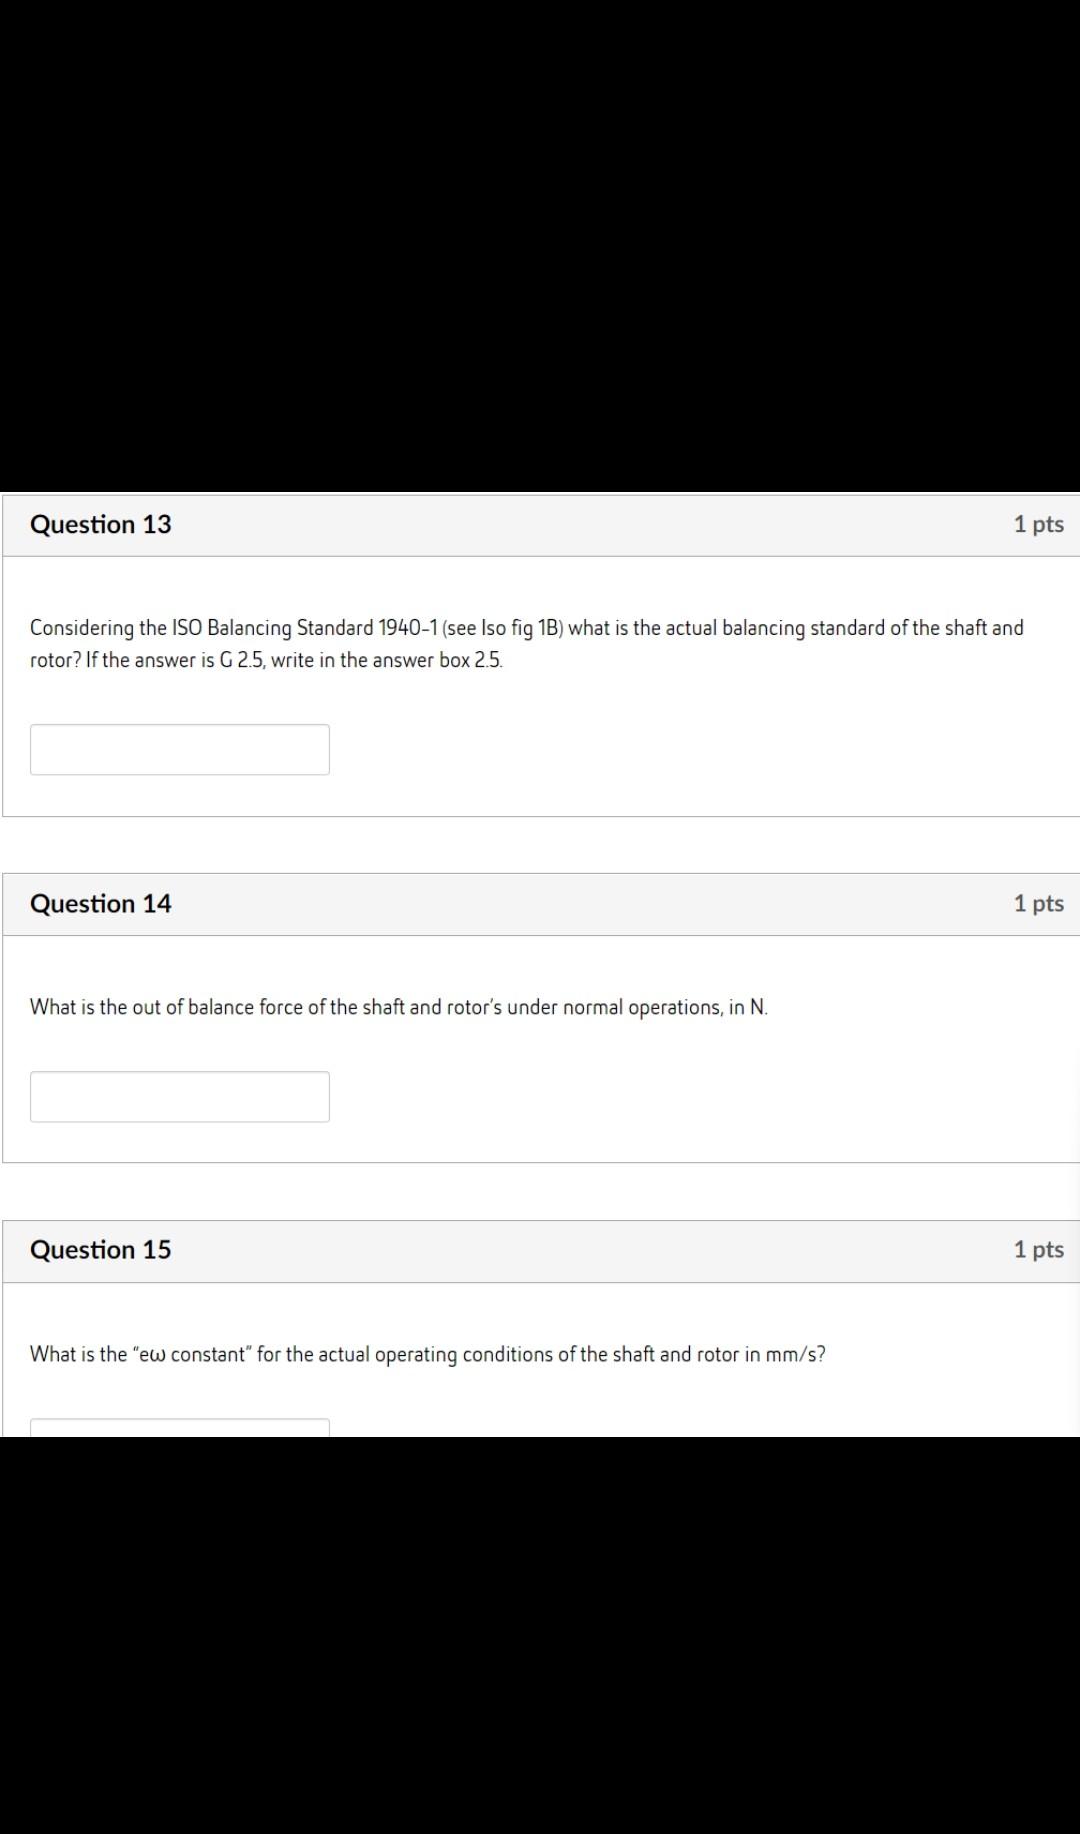The image size is (1080, 1834).
Task: Select the phrase Iso fig 1B in Question 13
Action: coord(521,628)
